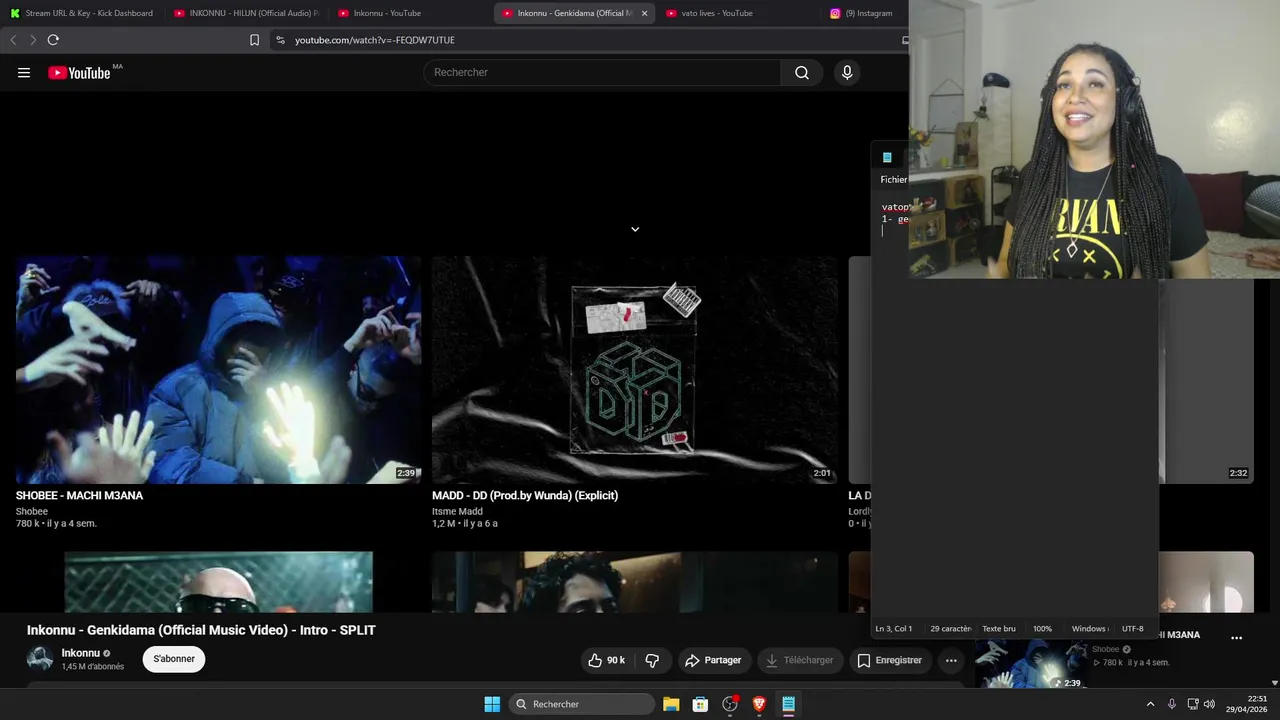Open the Inkonnu channel name link
This screenshot has height=720, width=1280.
[x=81, y=653]
